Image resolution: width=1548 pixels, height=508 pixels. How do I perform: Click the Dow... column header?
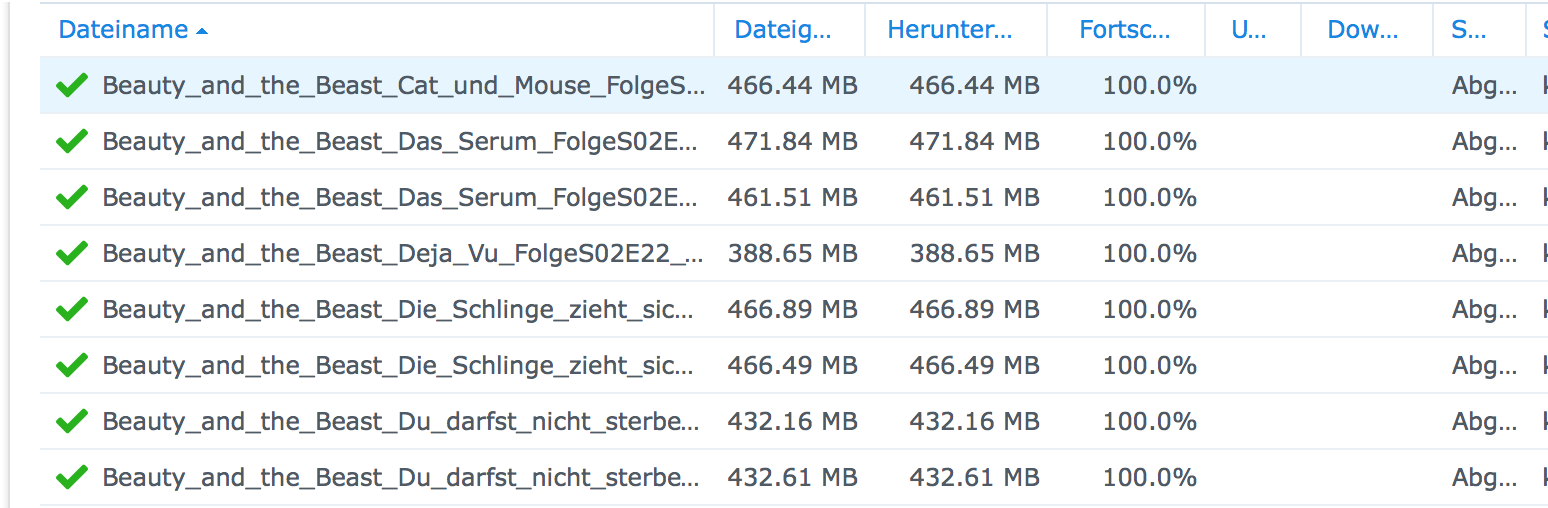point(1363,30)
